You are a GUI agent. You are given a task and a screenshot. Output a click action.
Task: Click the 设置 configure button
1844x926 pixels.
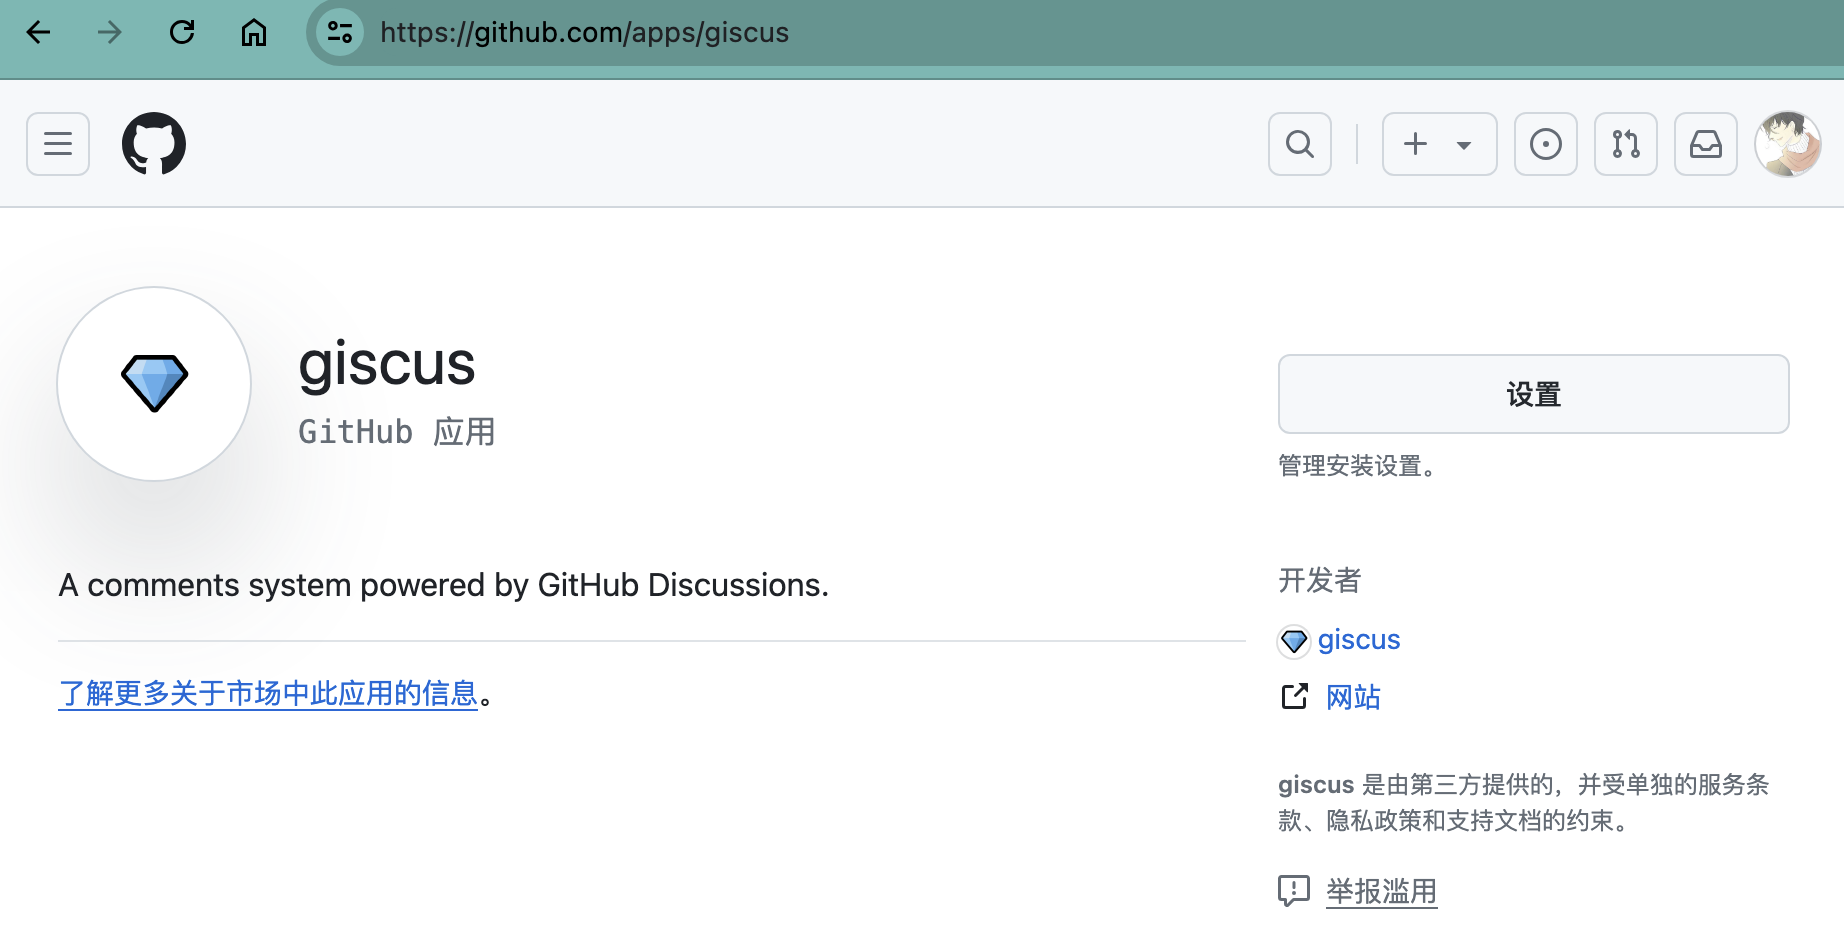coord(1534,394)
